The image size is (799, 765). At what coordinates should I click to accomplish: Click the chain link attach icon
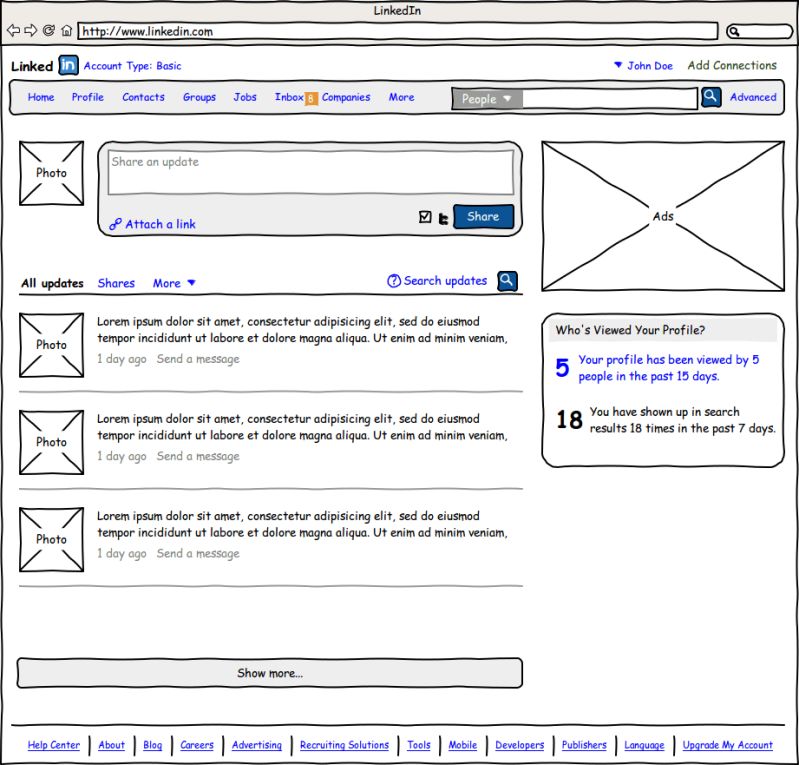click(116, 224)
